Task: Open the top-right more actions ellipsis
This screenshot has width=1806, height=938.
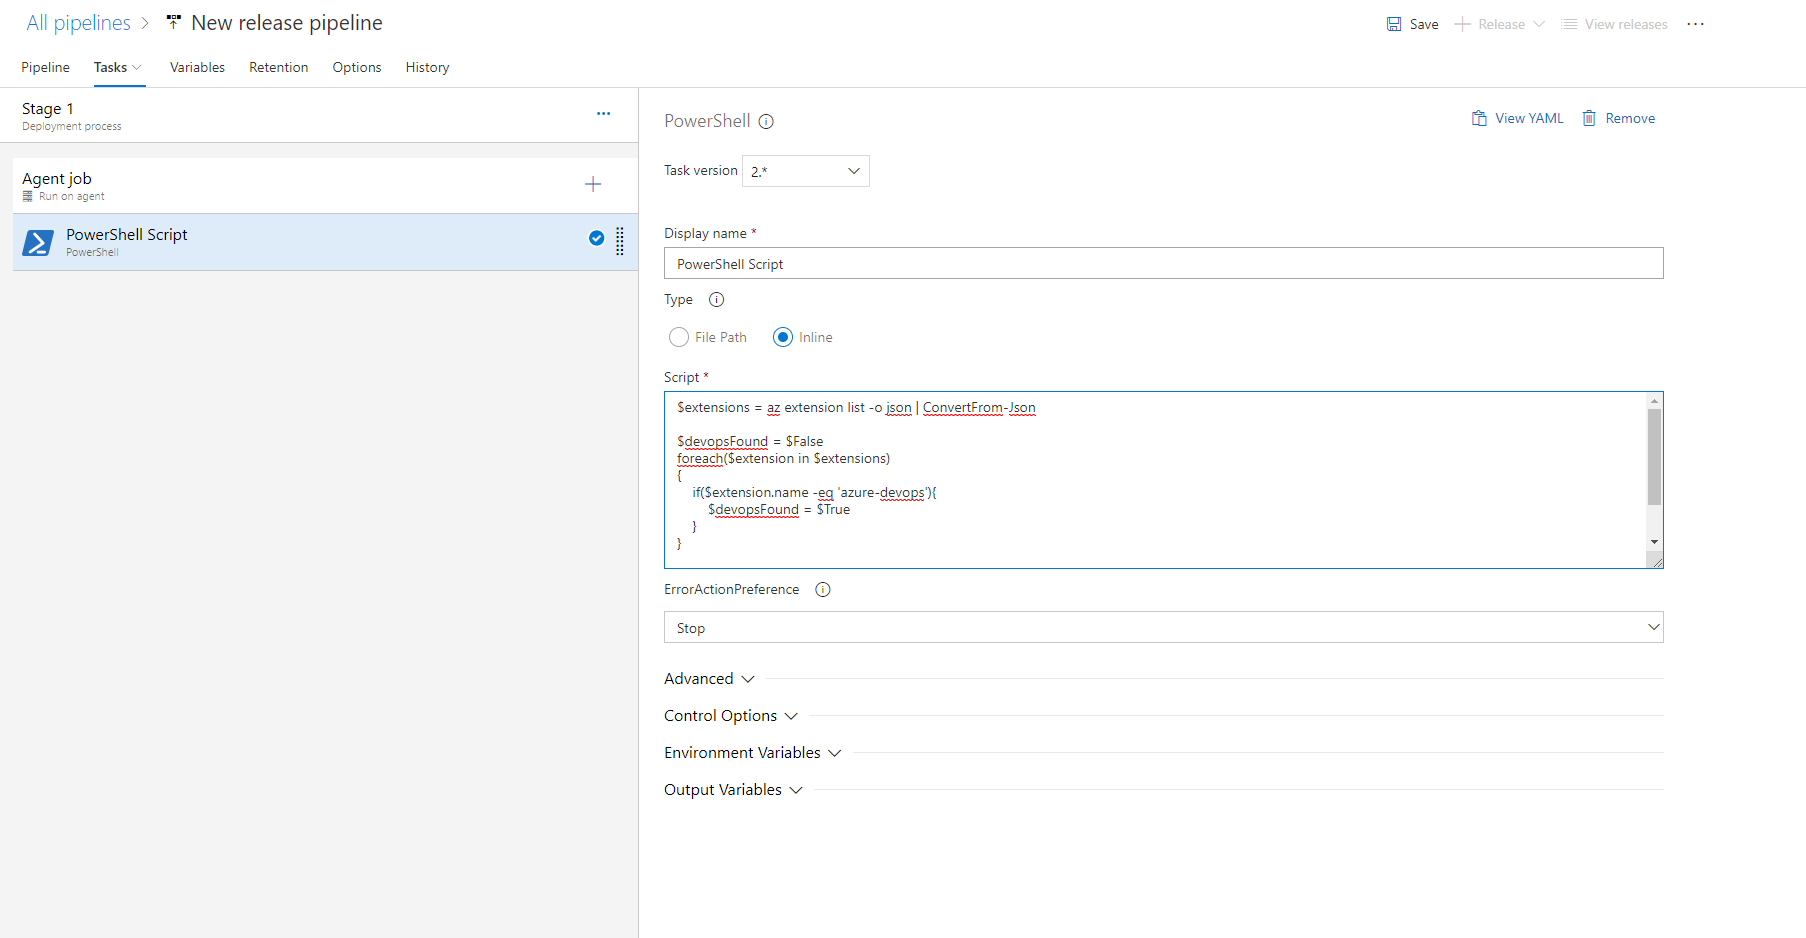Action: pyautogui.click(x=1695, y=24)
